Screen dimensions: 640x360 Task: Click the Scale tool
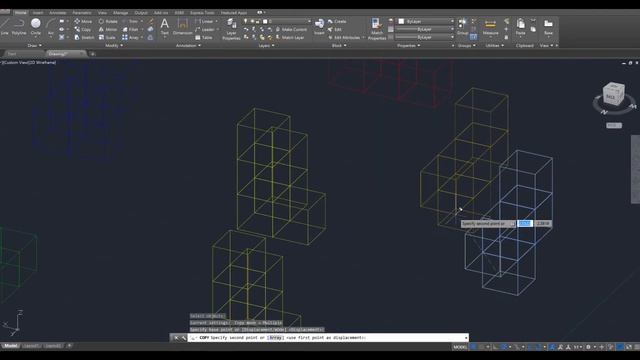point(107,38)
